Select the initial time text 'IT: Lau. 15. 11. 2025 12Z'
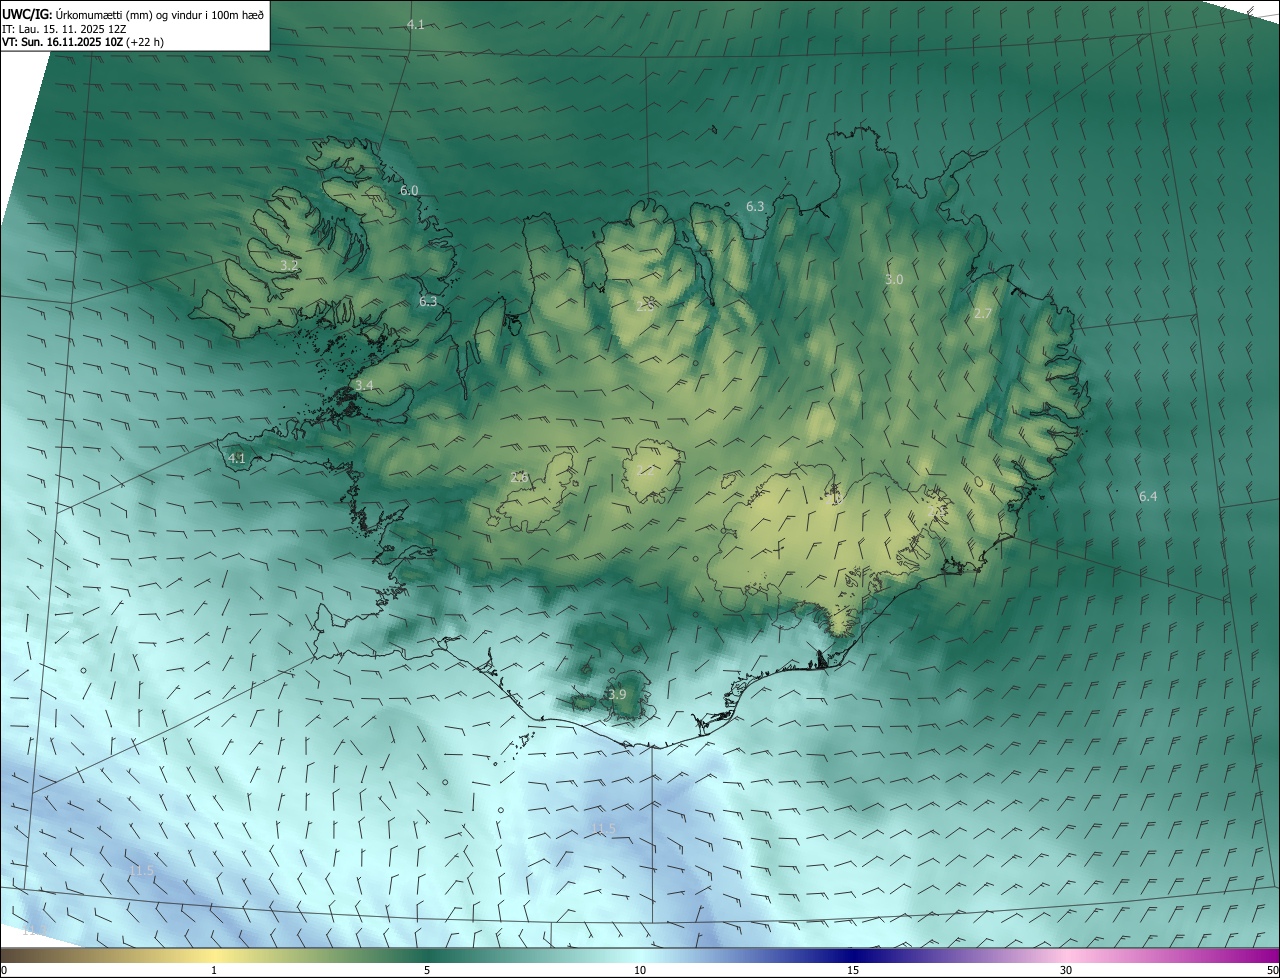This screenshot has width=1280, height=978. 64,28
